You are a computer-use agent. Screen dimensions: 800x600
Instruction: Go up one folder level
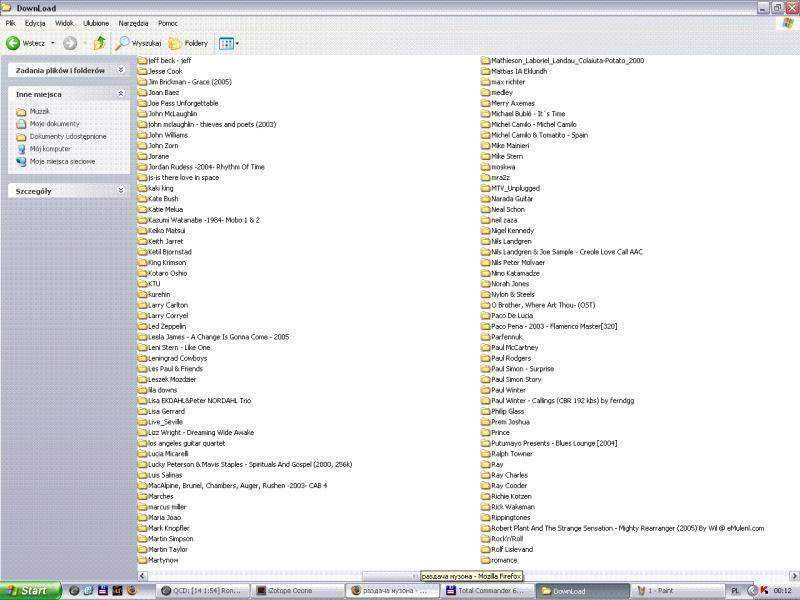click(x=99, y=43)
